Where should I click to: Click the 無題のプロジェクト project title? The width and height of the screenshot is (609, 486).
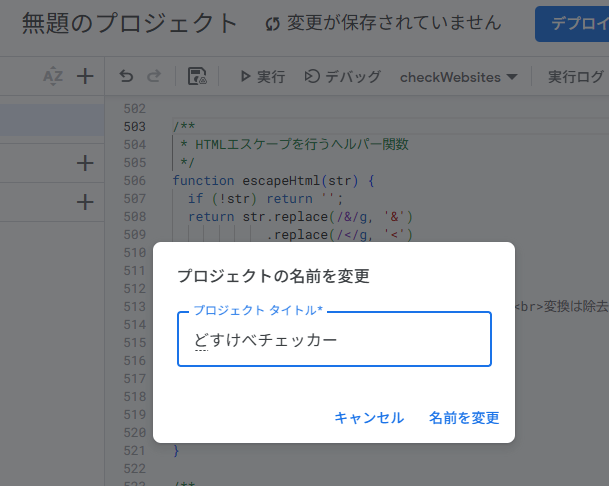[x=130, y=23]
